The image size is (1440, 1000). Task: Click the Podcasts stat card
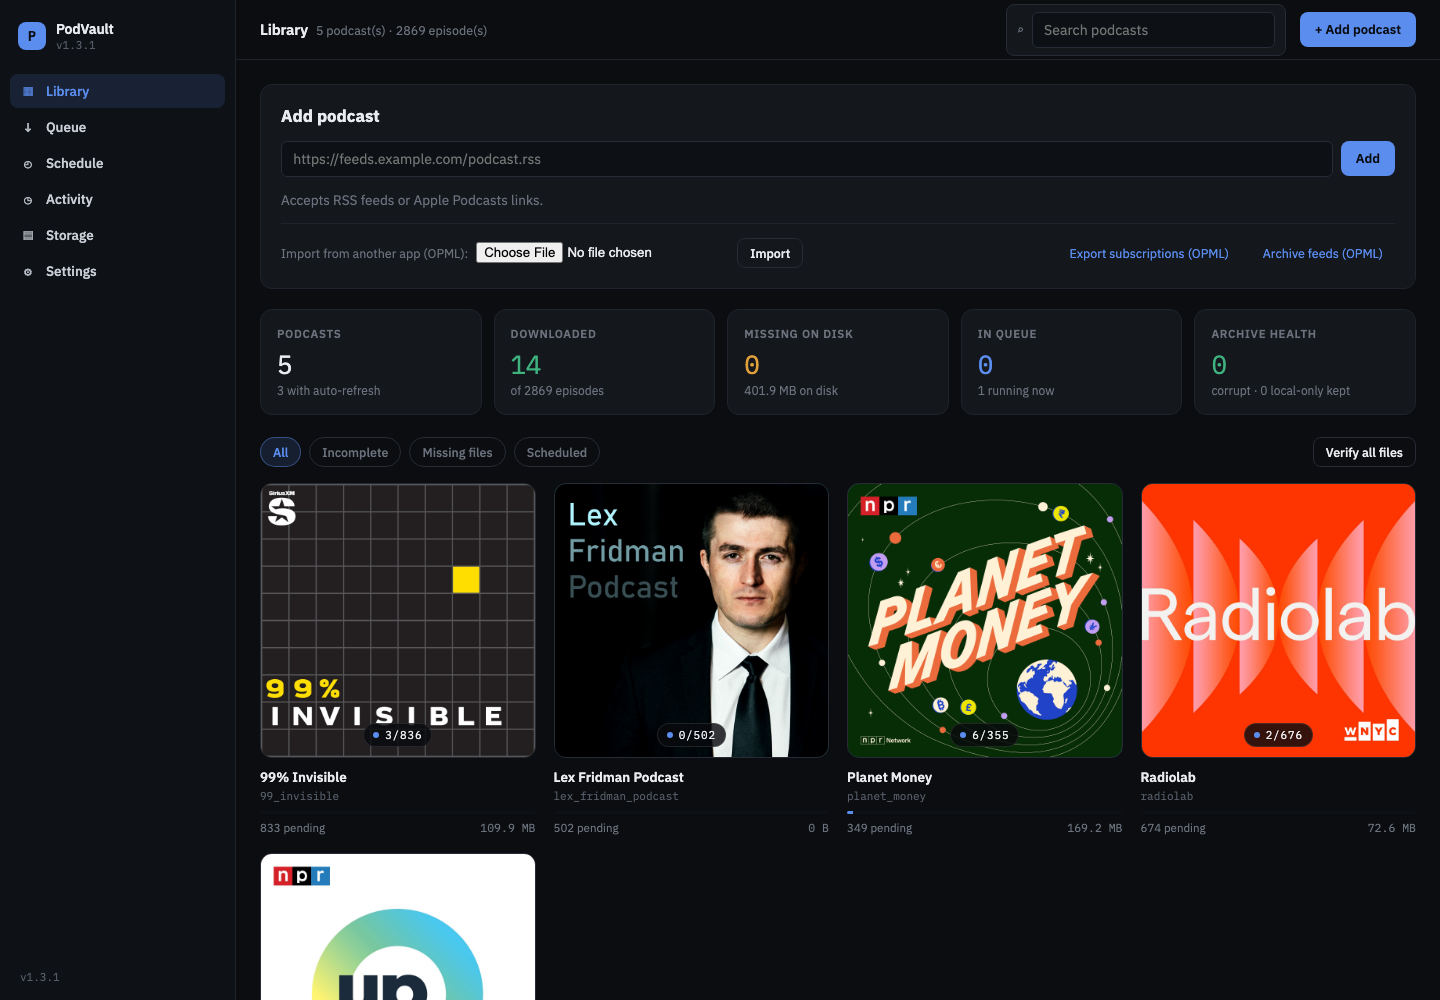click(x=371, y=362)
